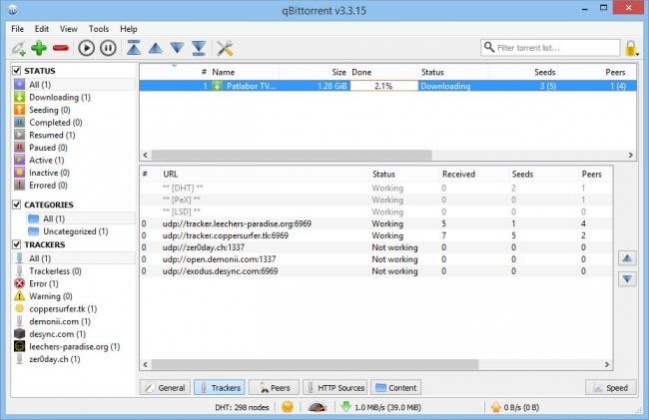The image size is (649, 420).
Task: Open the Speed graph tab
Action: pyautogui.click(x=611, y=388)
